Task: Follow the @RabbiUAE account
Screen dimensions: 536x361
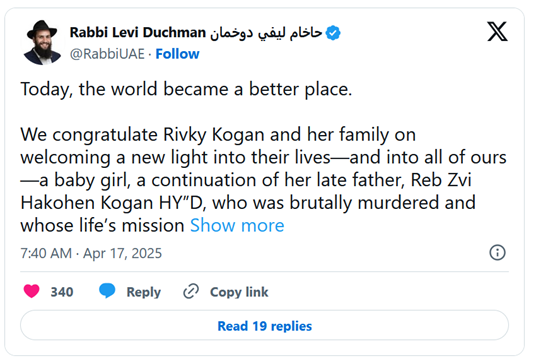Action: point(177,54)
